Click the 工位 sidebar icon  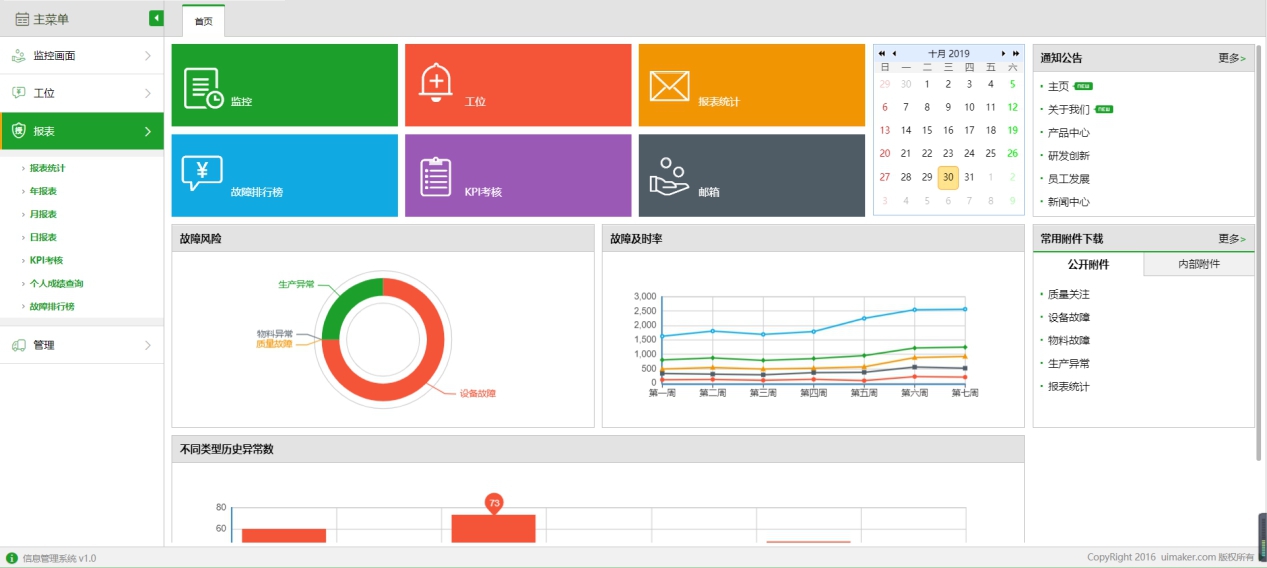(x=18, y=93)
